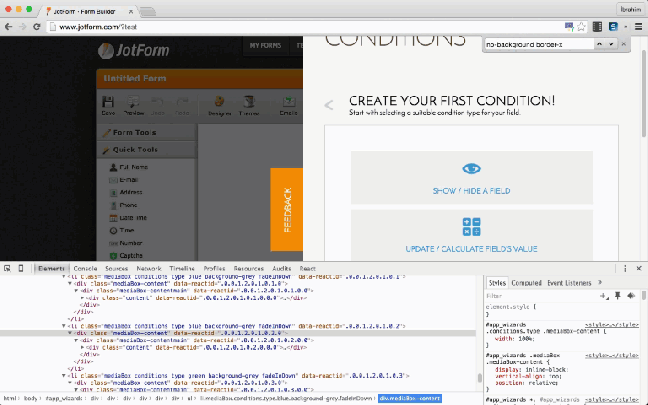The width and height of the screenshot is (648, 405).
Task: Click the Preview icon in form toolbar
Action: coord(131,105)
